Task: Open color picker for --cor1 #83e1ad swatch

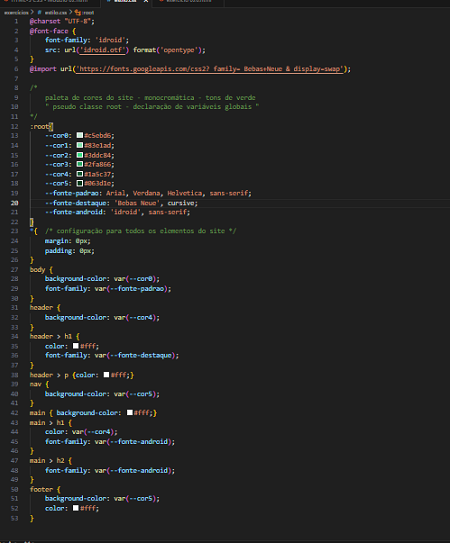Action: [80, 145]
